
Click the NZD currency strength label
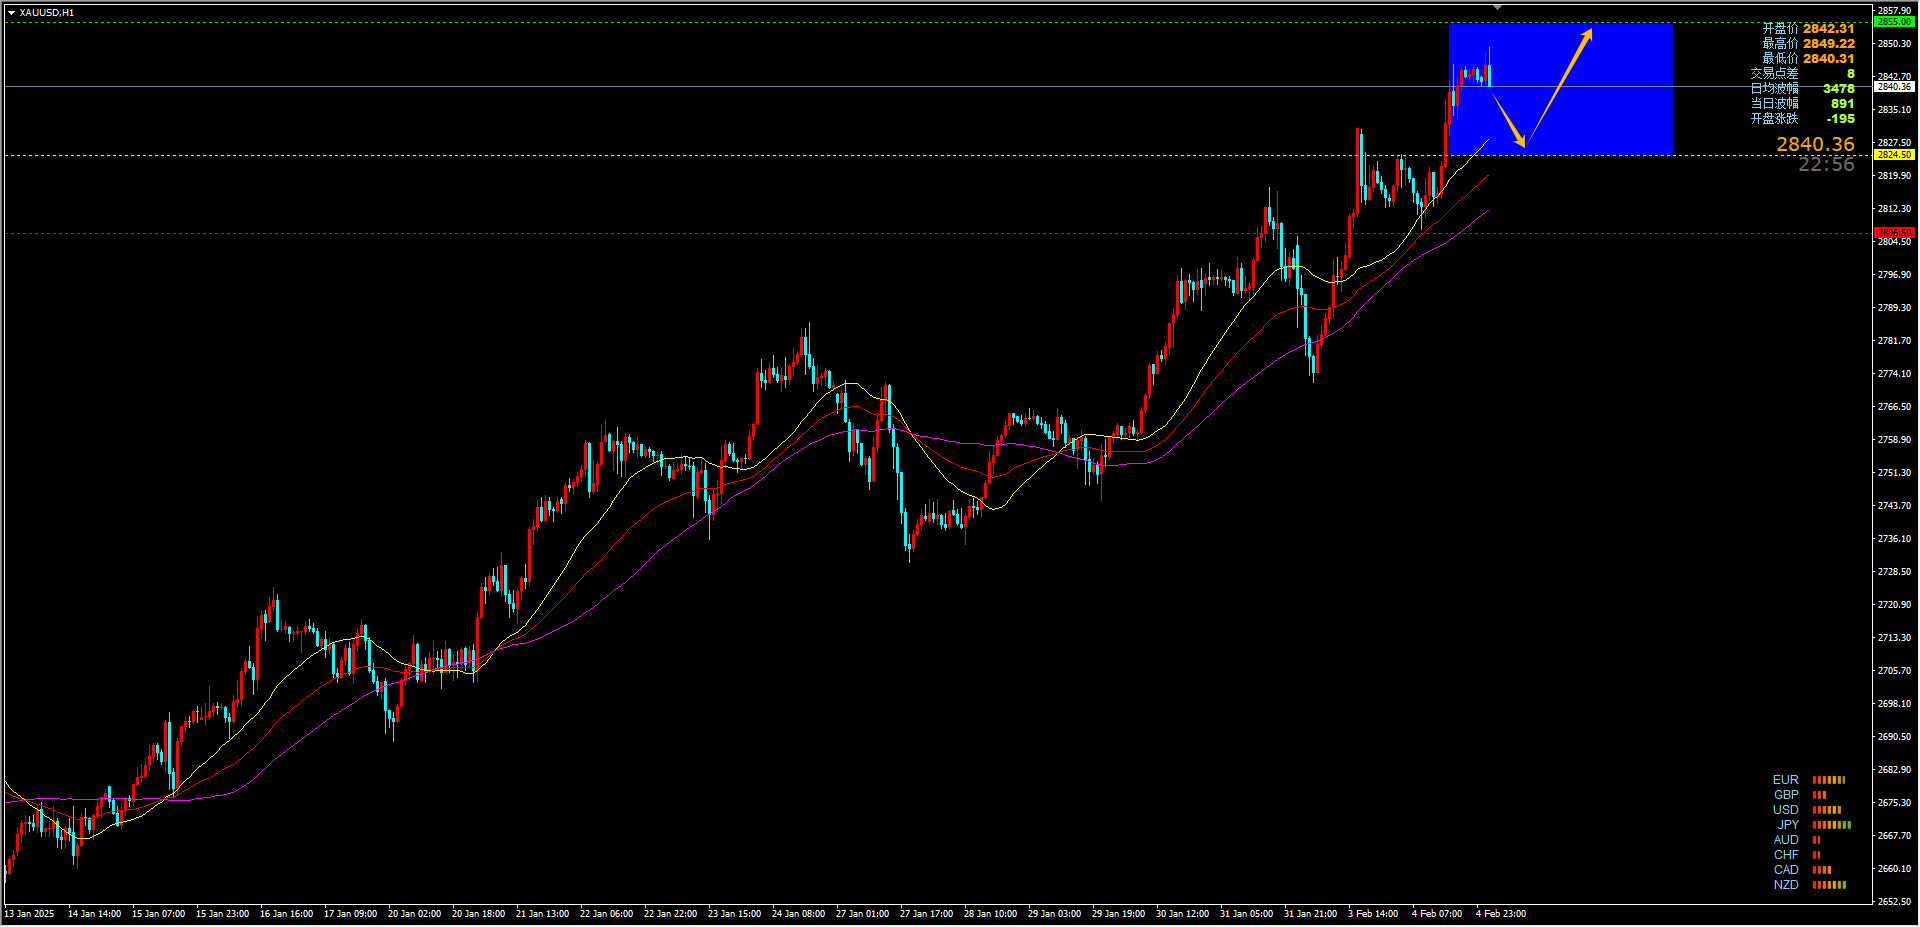(x=1786, y=885)
